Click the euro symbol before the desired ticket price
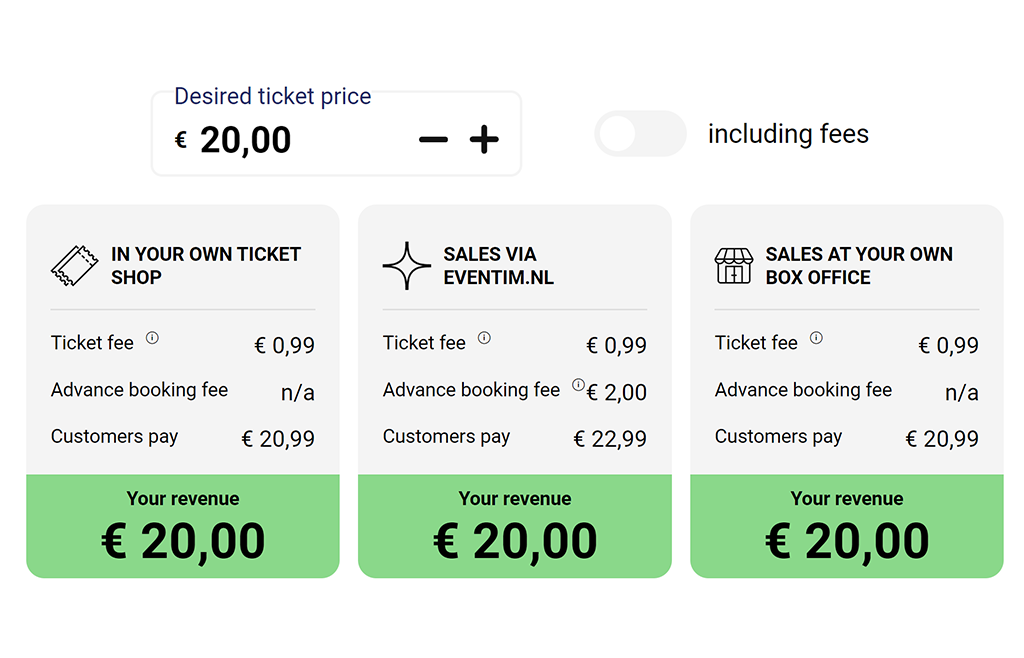Viewport: 1024px width, 658px height. click(181, 140)
